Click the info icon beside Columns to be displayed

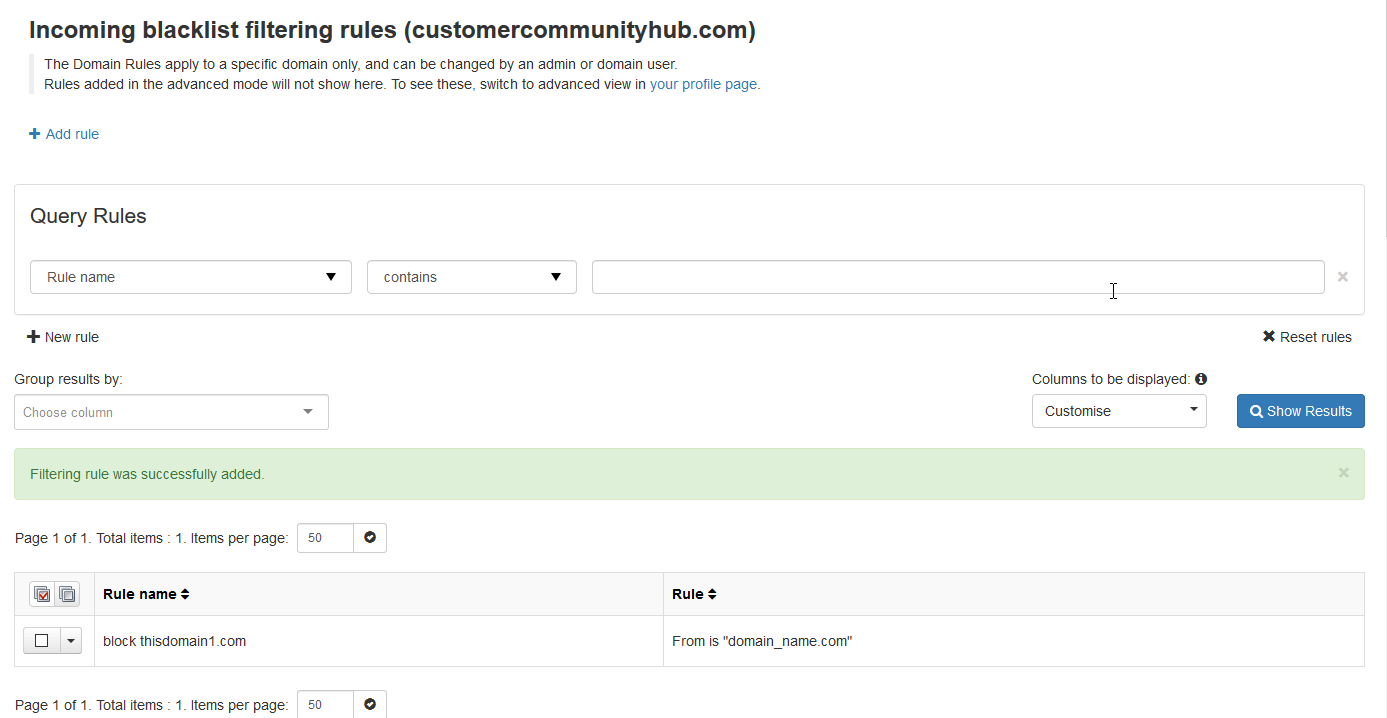pos(1201,379)
